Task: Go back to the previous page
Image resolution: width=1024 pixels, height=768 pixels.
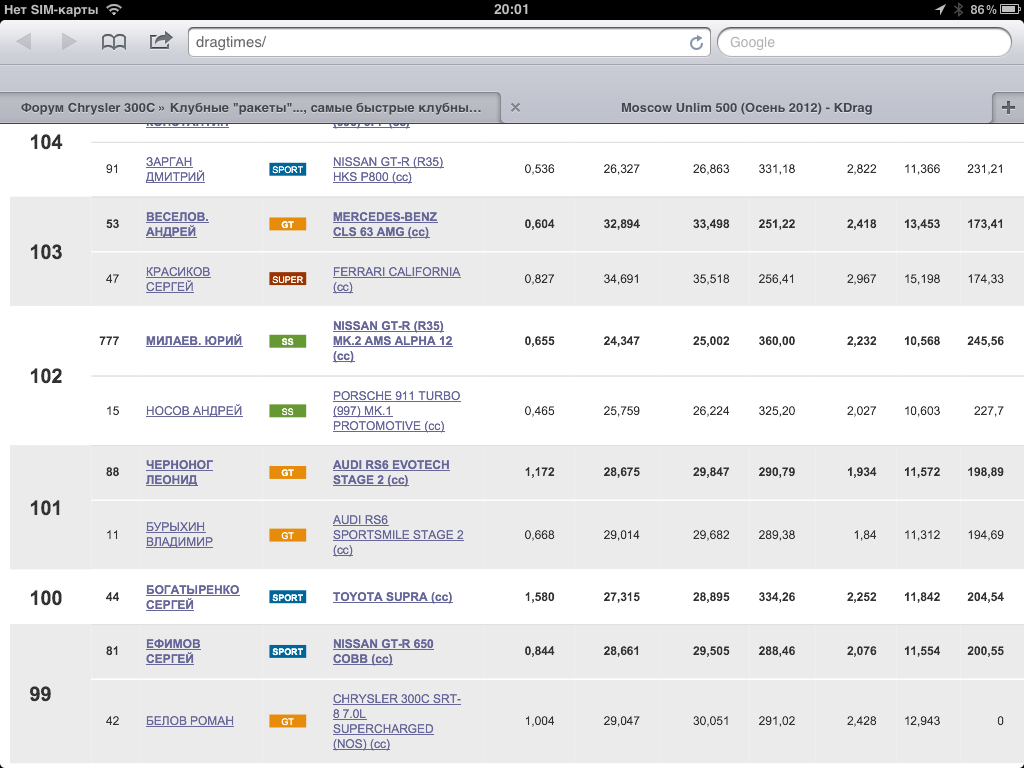Action: pyautogui.click(x=24, y=42)
